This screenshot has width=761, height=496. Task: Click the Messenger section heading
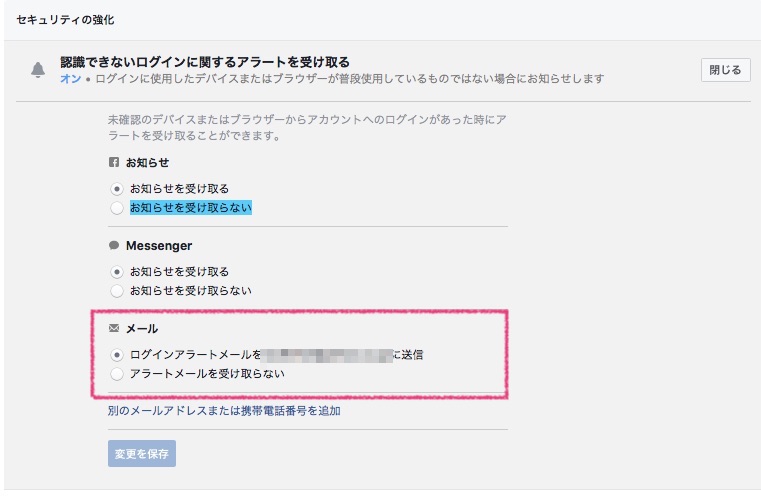pos(159,246)
